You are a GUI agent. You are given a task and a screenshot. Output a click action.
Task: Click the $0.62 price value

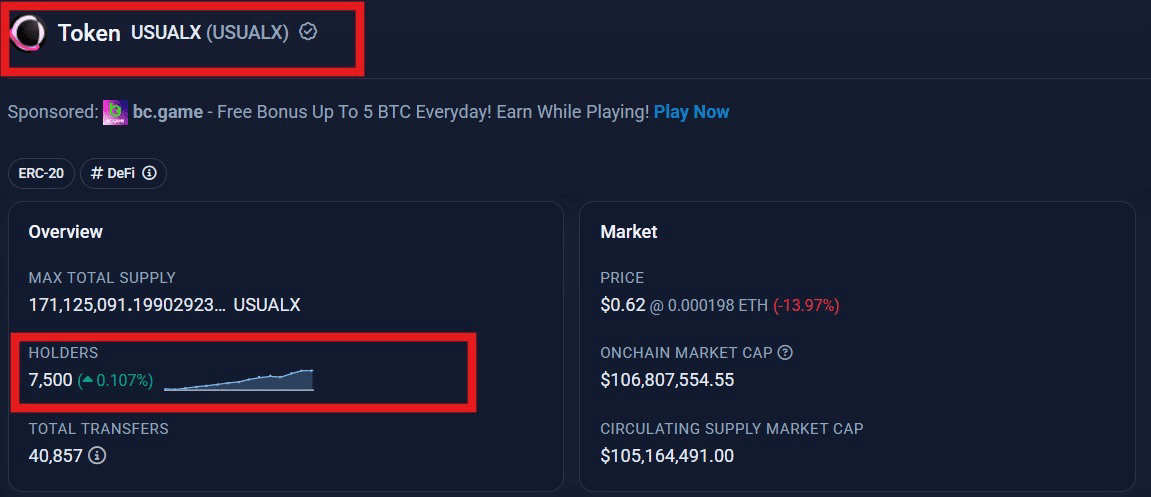tap(622, 305)
